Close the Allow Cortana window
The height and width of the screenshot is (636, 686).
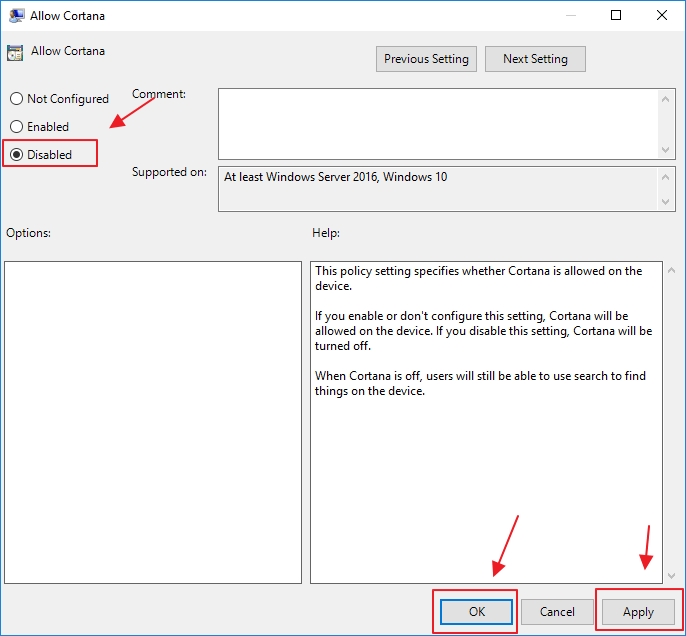662,15
